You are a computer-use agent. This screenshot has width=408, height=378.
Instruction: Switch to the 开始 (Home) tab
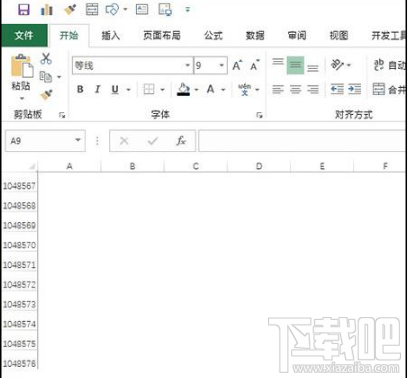pos(69,35)
